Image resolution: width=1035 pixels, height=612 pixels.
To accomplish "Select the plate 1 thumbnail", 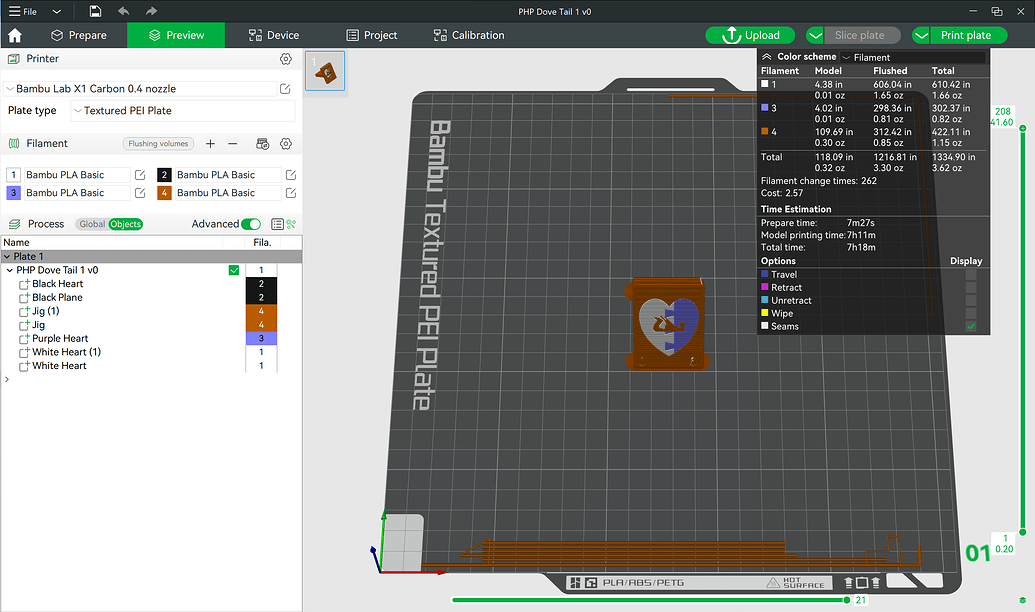I will tap(325, 71).
